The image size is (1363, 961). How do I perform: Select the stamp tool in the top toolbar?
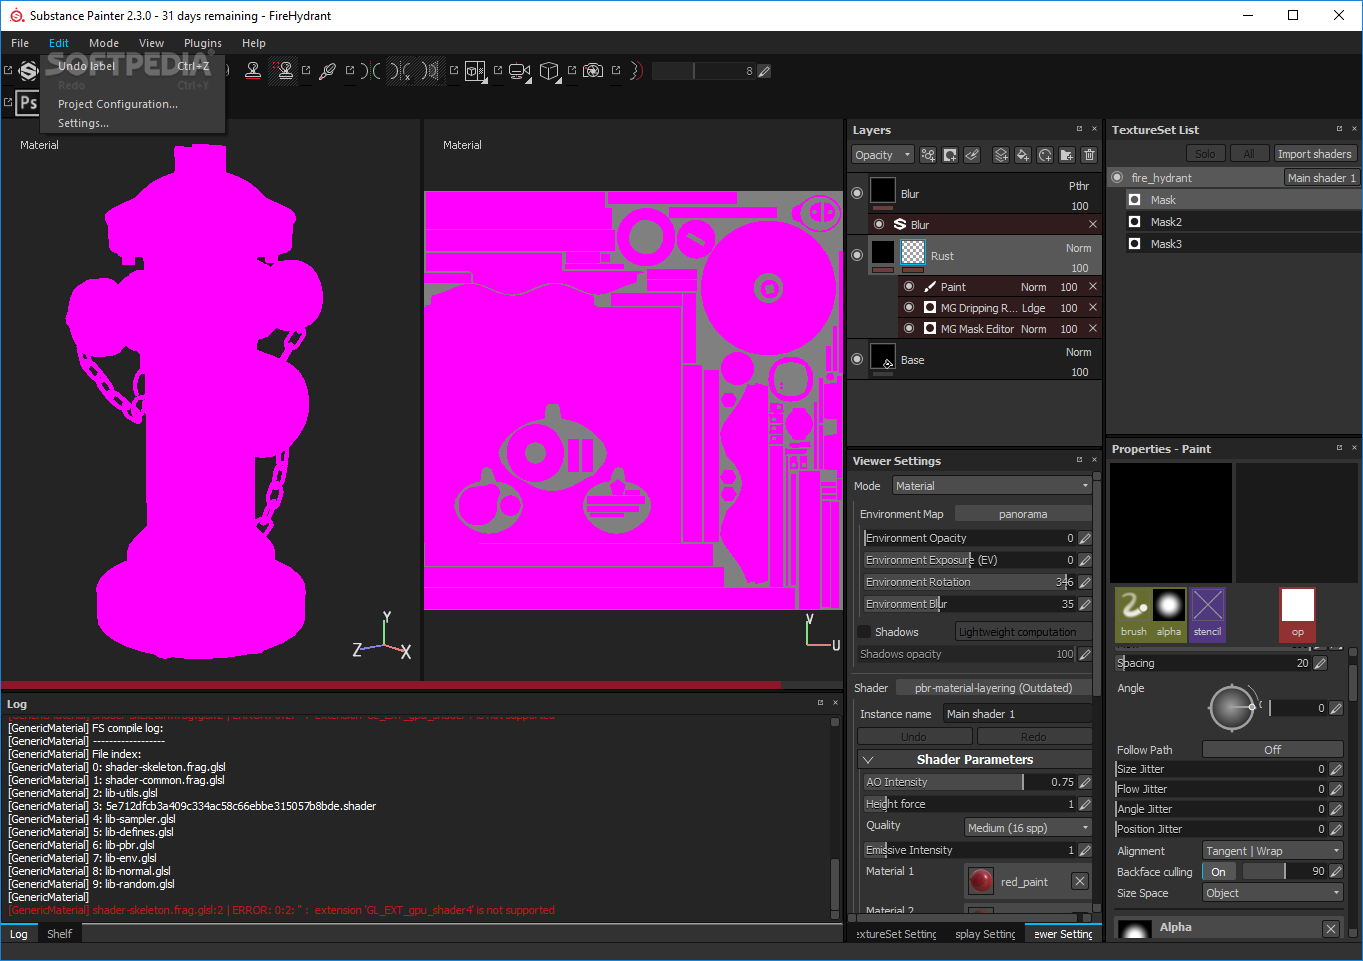253,70
